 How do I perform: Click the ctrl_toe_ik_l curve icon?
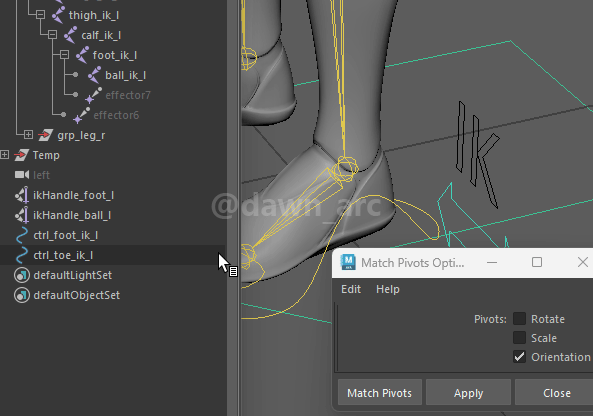click(22, 255)
